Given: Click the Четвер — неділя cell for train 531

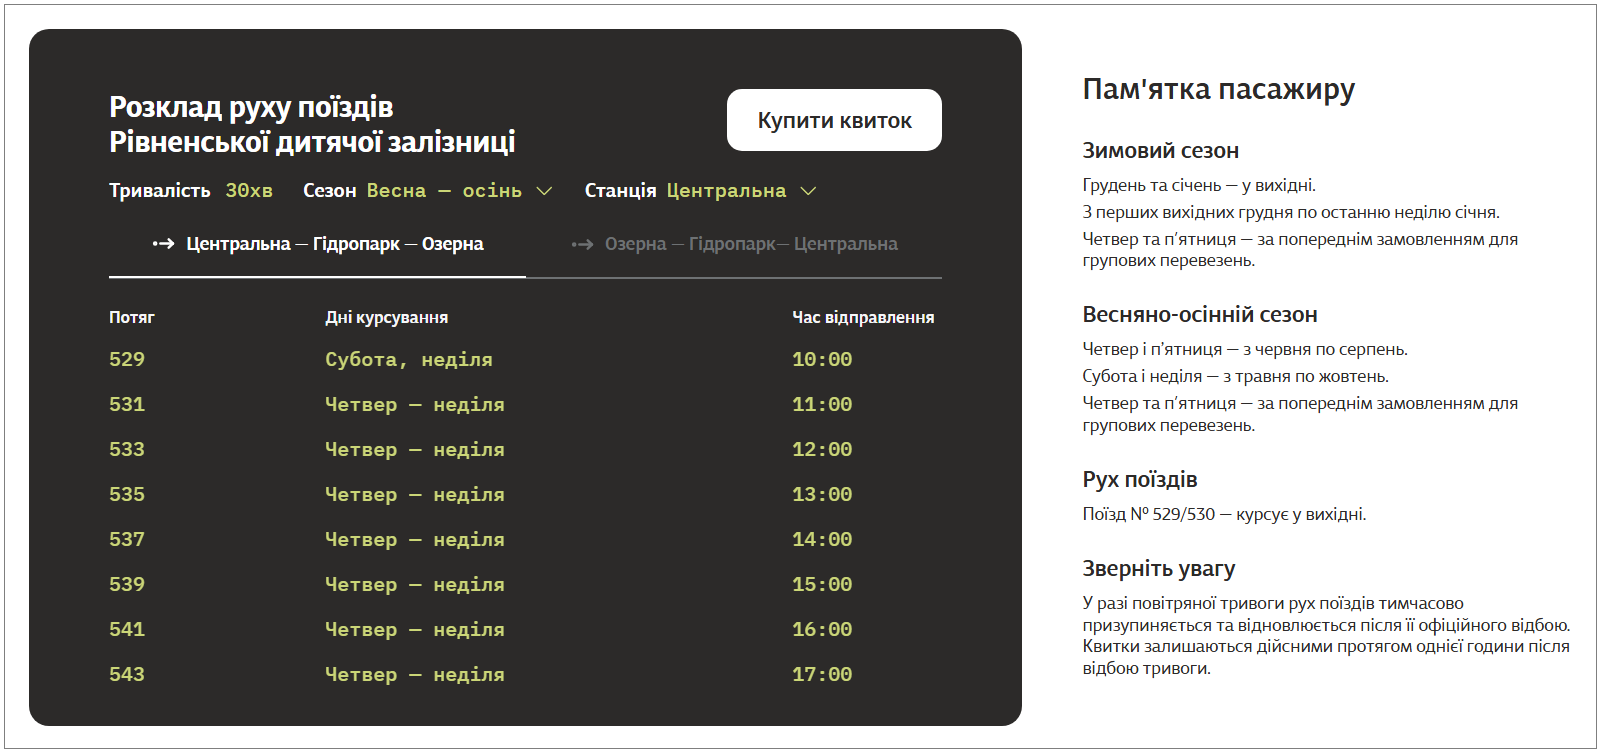Looking at the screenshot, I should pos(415,405).
